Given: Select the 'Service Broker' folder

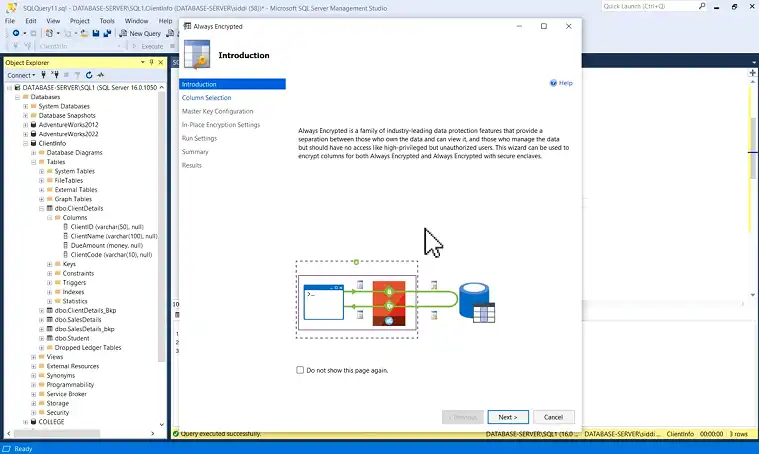Looking at the screenshot, I should tap(66, 394).
